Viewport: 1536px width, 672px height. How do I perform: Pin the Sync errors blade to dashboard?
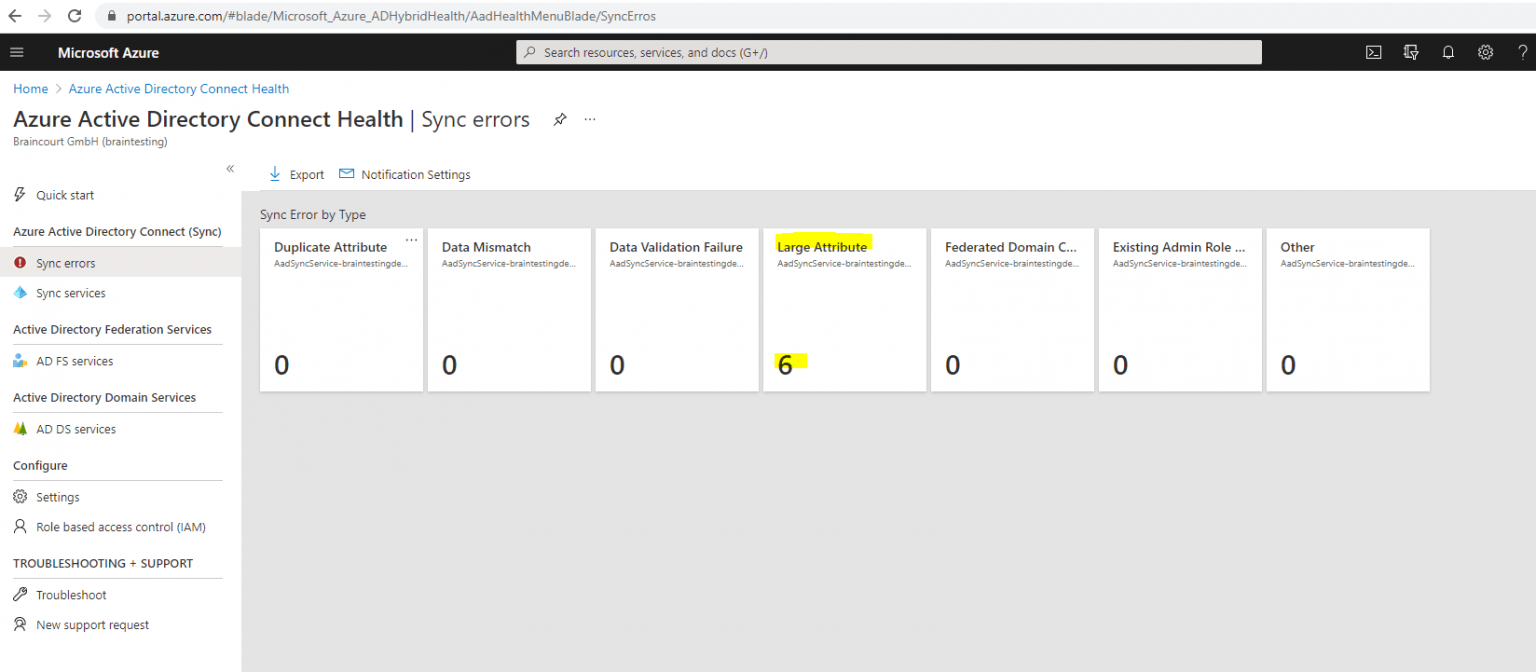[x=559, y=118]
